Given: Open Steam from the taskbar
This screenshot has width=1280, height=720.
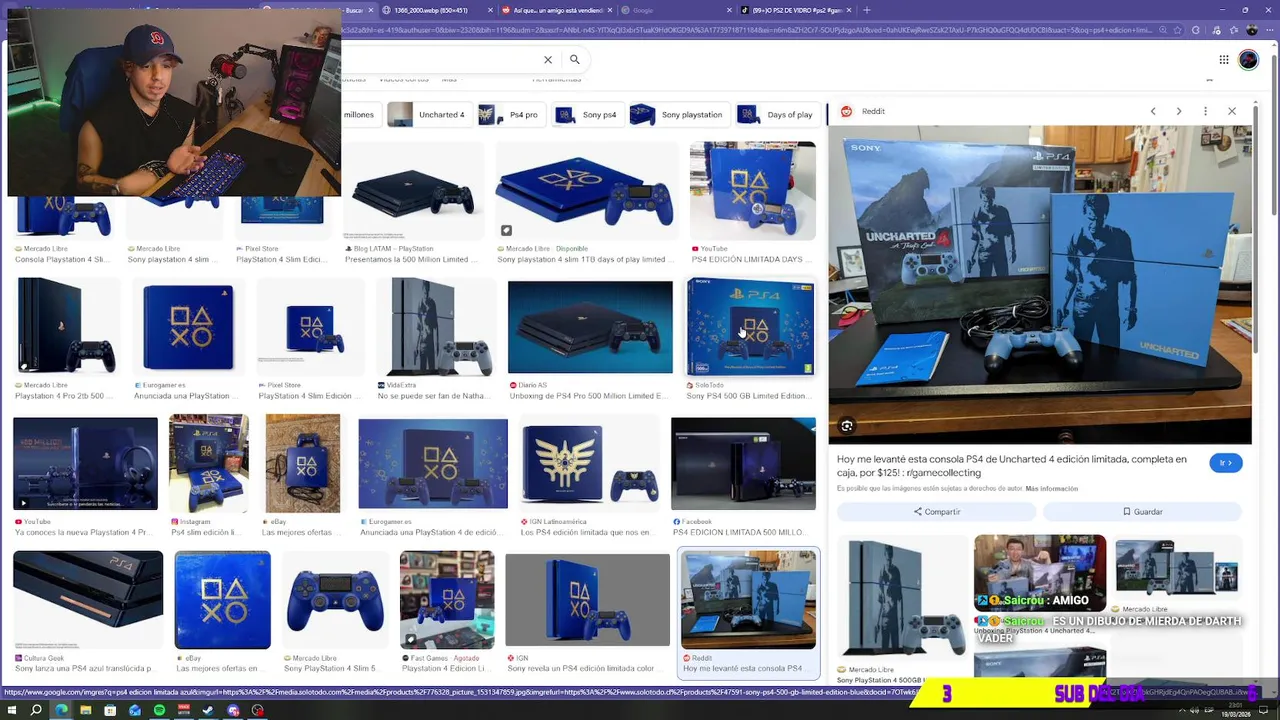Looking at the screenshot, I should (x=208, y=711).
